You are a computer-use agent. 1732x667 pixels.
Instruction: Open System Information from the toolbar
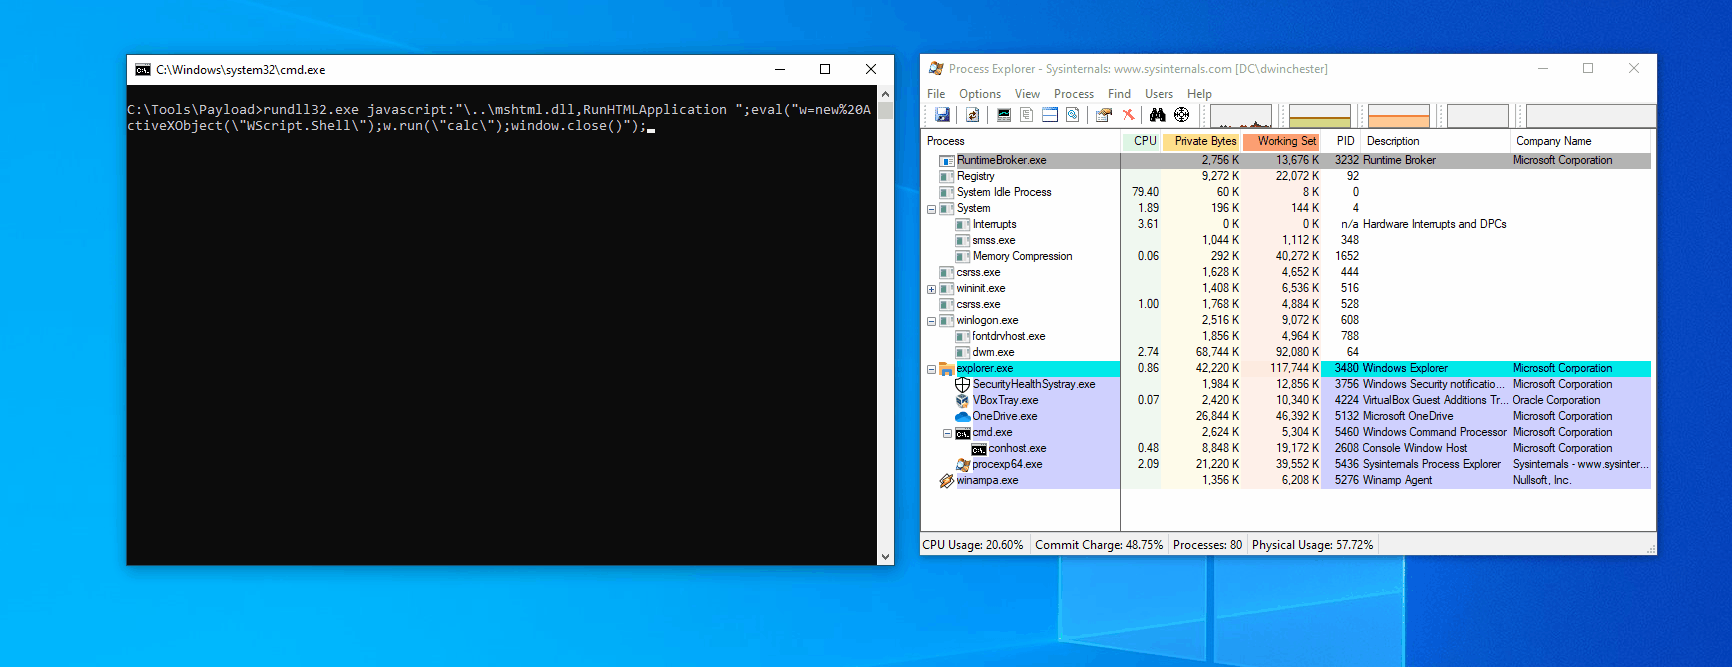pyautogui.click(x=1004, y=115)
